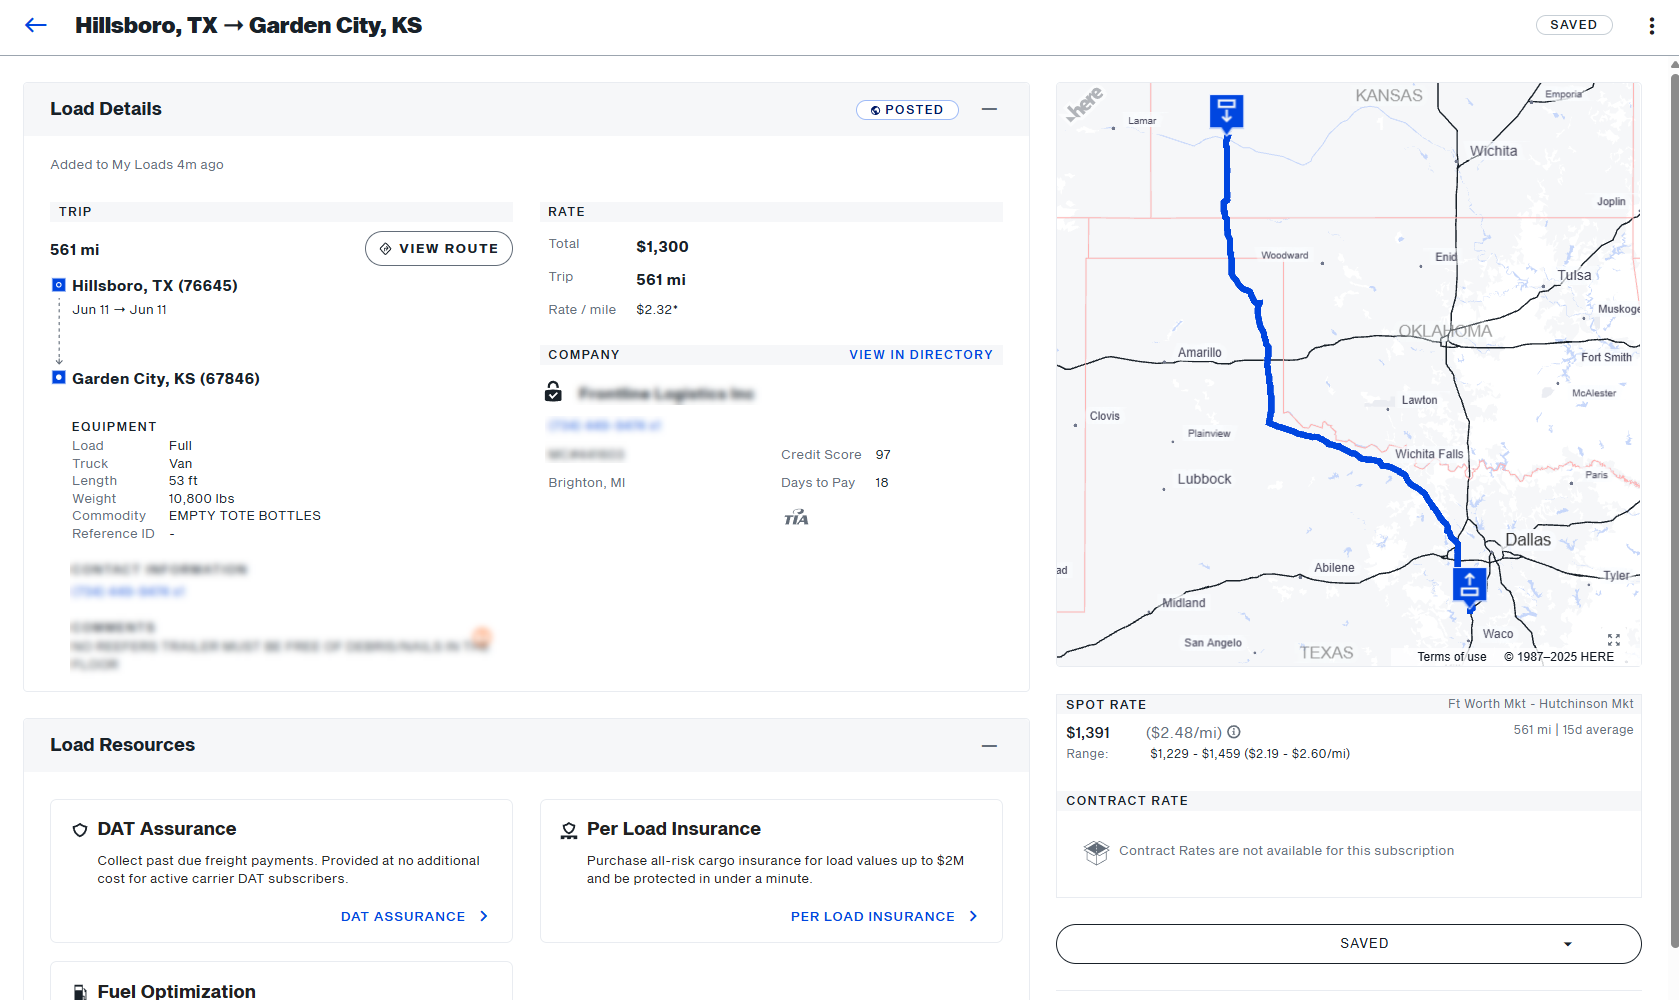Click the VIEW ROUTE button

[438, 249]
